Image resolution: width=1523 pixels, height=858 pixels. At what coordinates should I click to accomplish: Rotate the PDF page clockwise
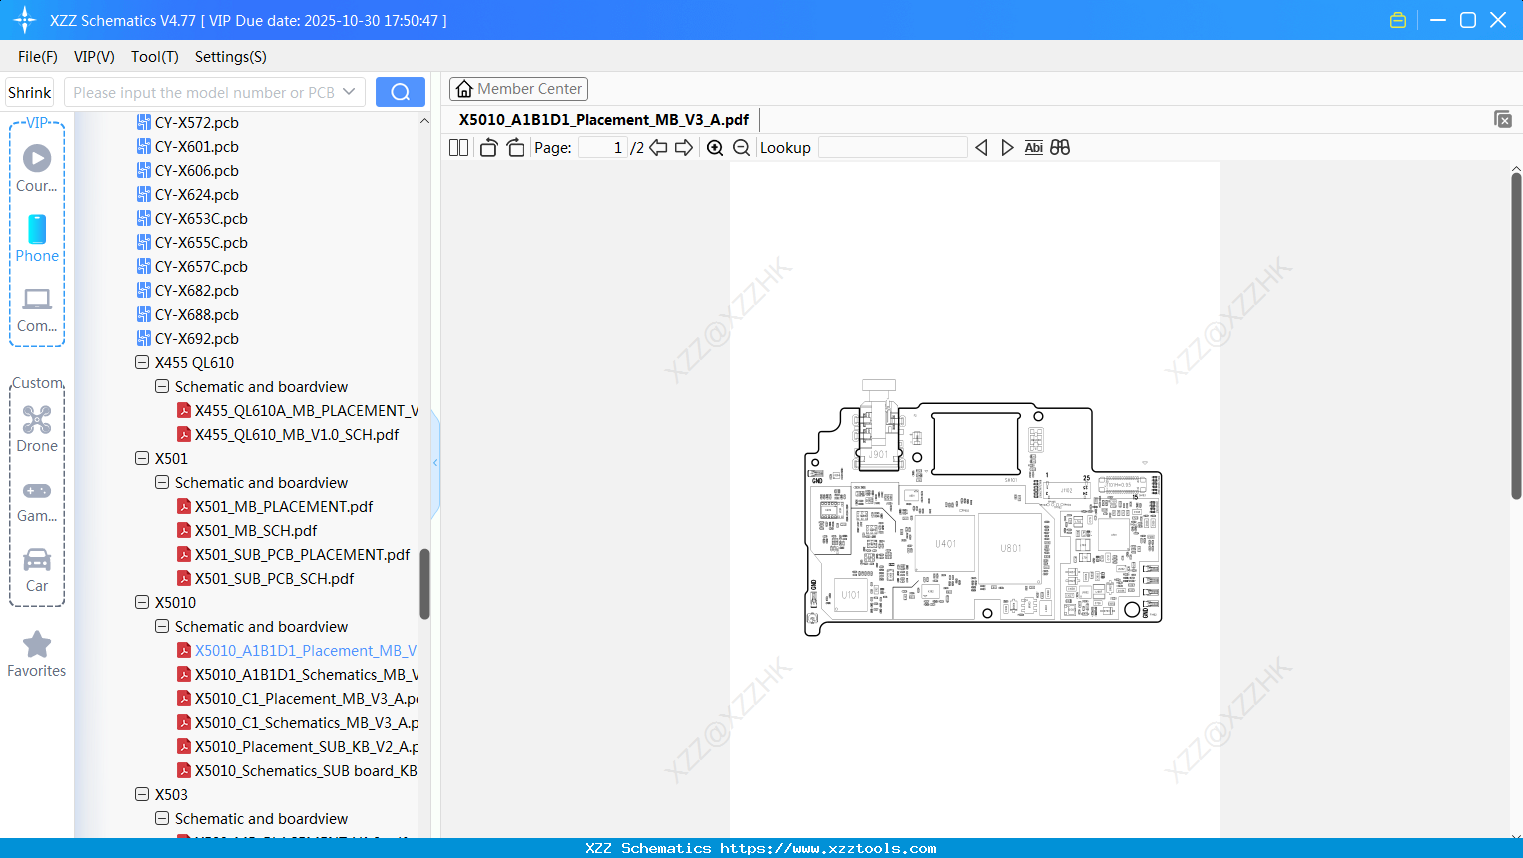point(515,147)
